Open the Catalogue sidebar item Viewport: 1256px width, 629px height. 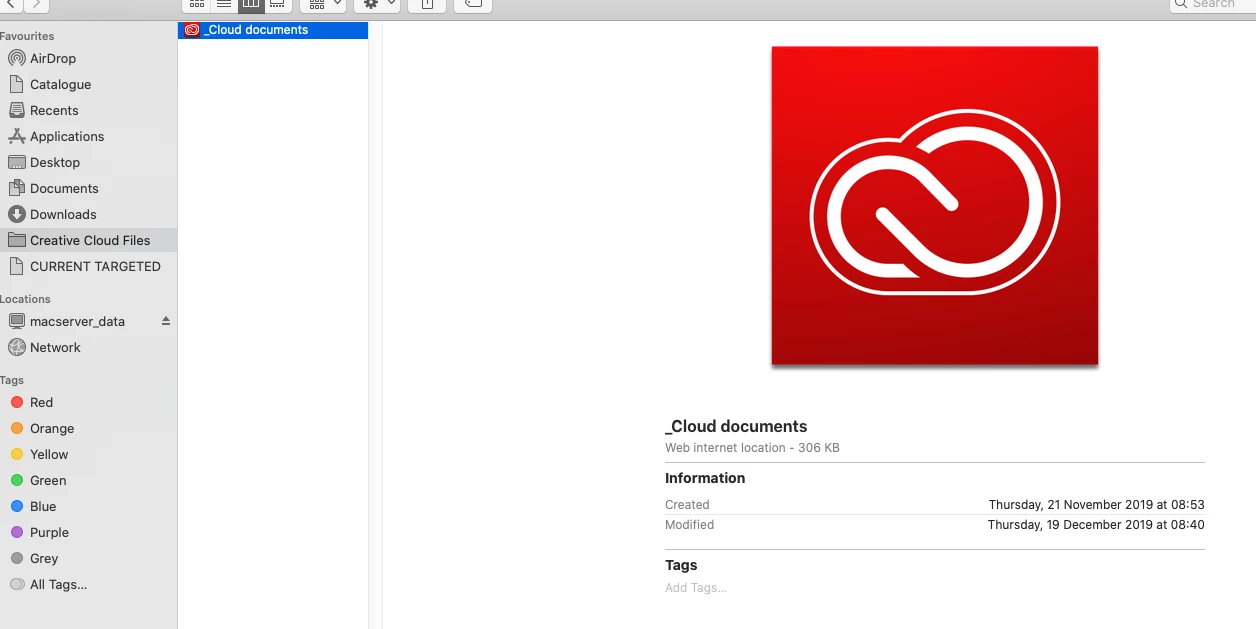click(x=88, y=84)
